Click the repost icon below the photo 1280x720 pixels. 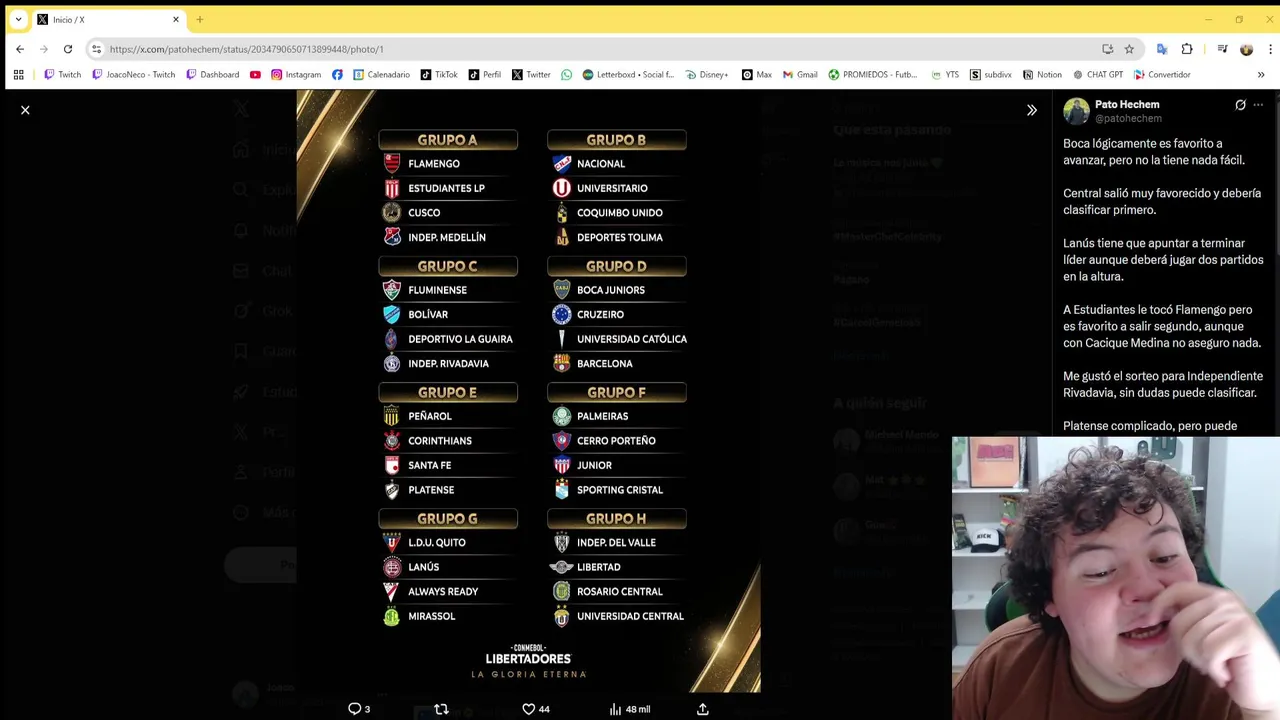click(x=441, y=709)
